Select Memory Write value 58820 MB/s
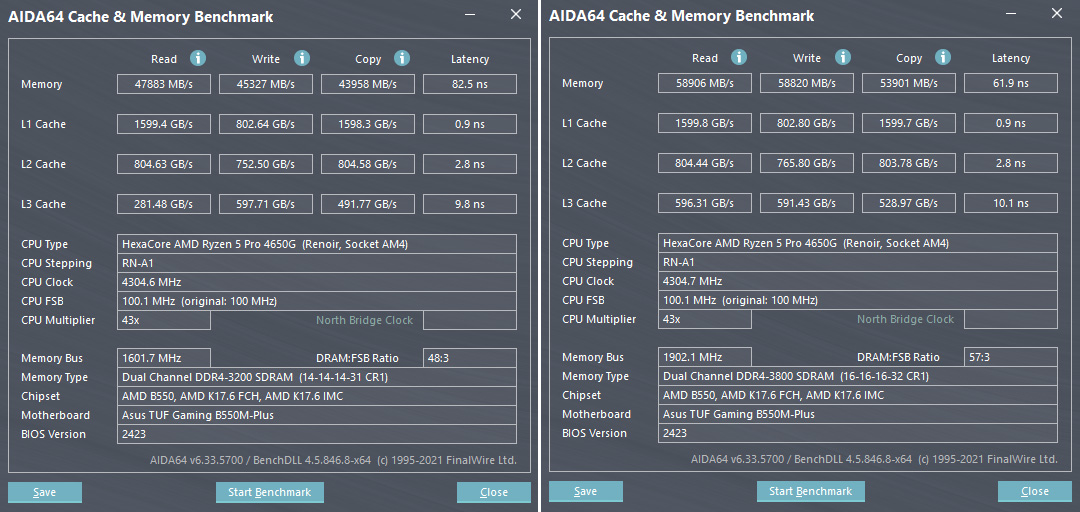 807,83
